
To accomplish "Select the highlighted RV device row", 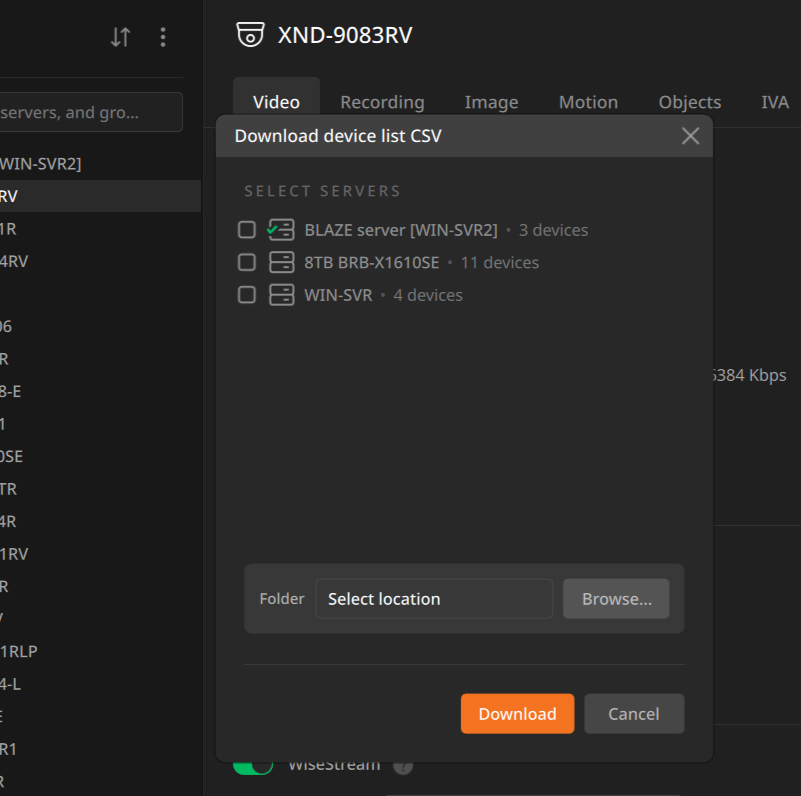I will pos(100,196).
